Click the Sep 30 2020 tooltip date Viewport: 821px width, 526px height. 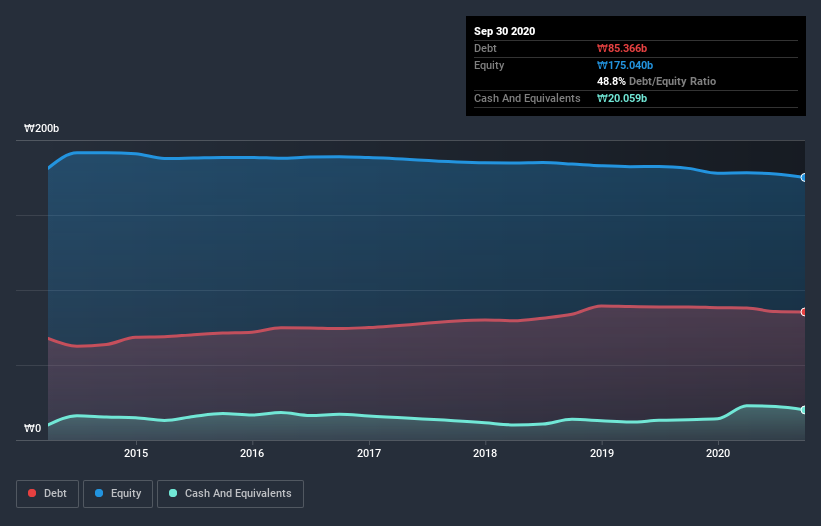504,31
